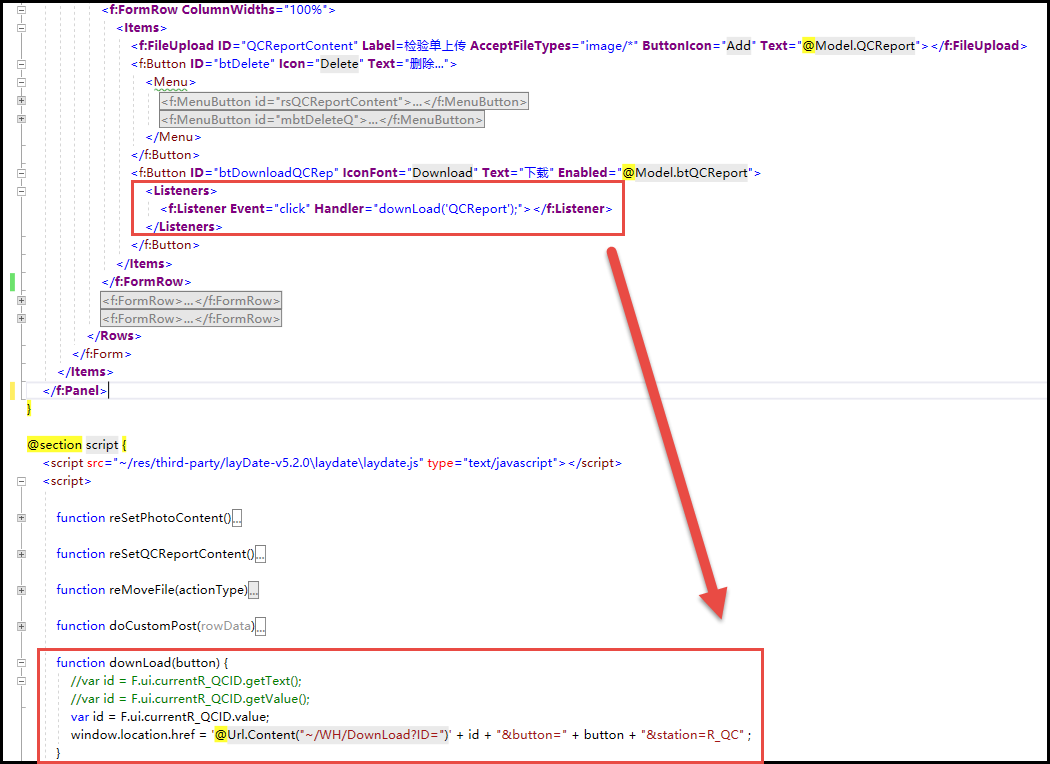The width and height of the screenshot is (1050, 764).
Task: Collapse the script tag block outline
Action: [21, 481]
